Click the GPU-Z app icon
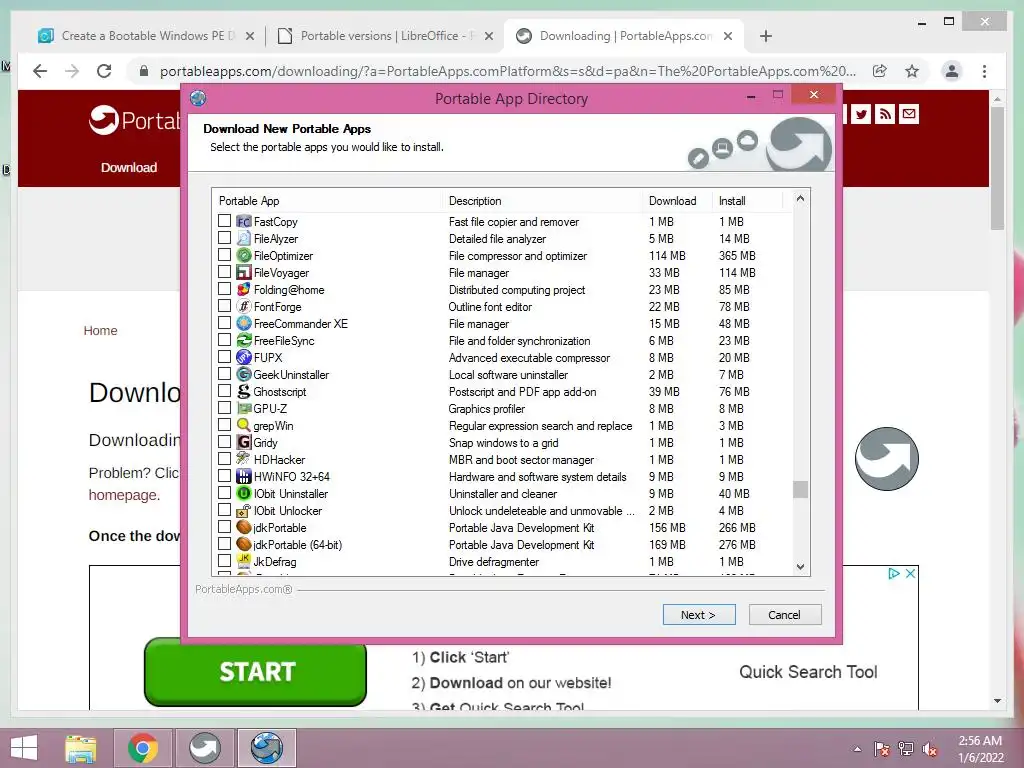 tap(244, 408)
